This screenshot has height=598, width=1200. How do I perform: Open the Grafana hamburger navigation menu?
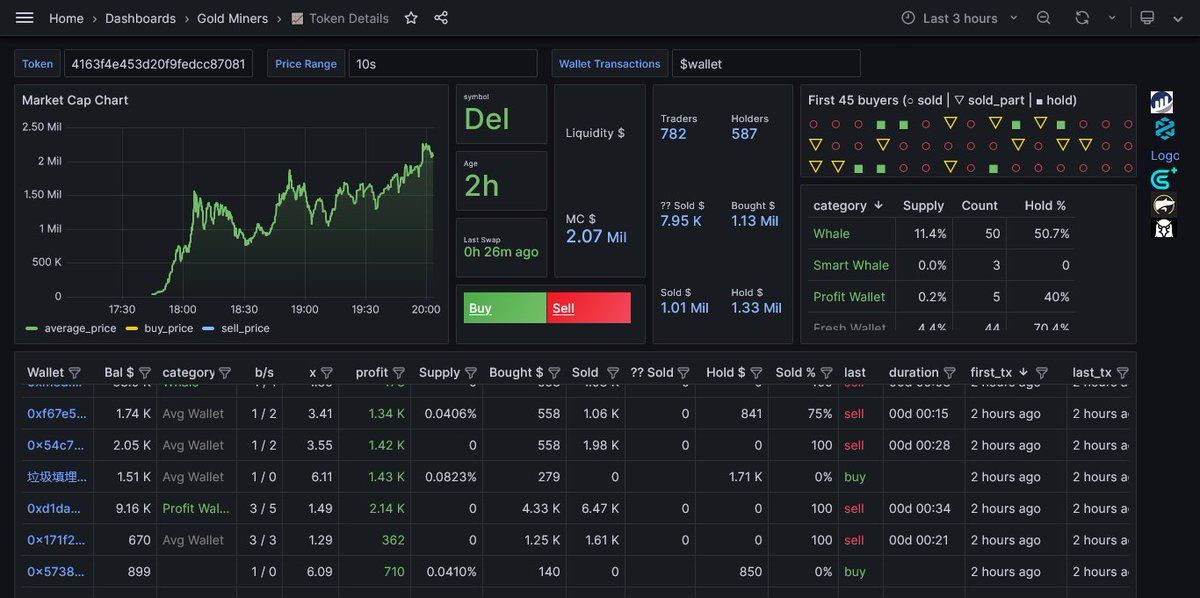(25, 18)
